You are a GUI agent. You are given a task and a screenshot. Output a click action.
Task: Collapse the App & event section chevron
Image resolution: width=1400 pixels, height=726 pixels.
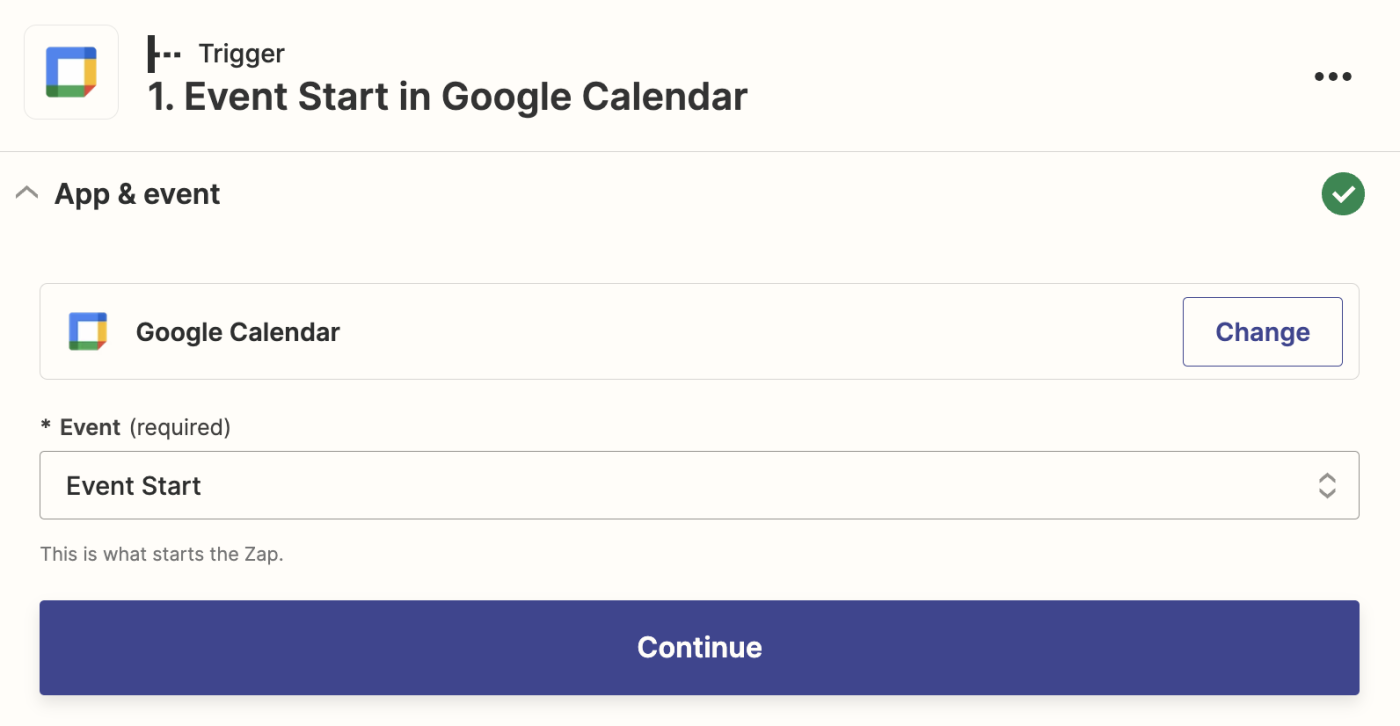pyautogui.click(x=27, y=193)
